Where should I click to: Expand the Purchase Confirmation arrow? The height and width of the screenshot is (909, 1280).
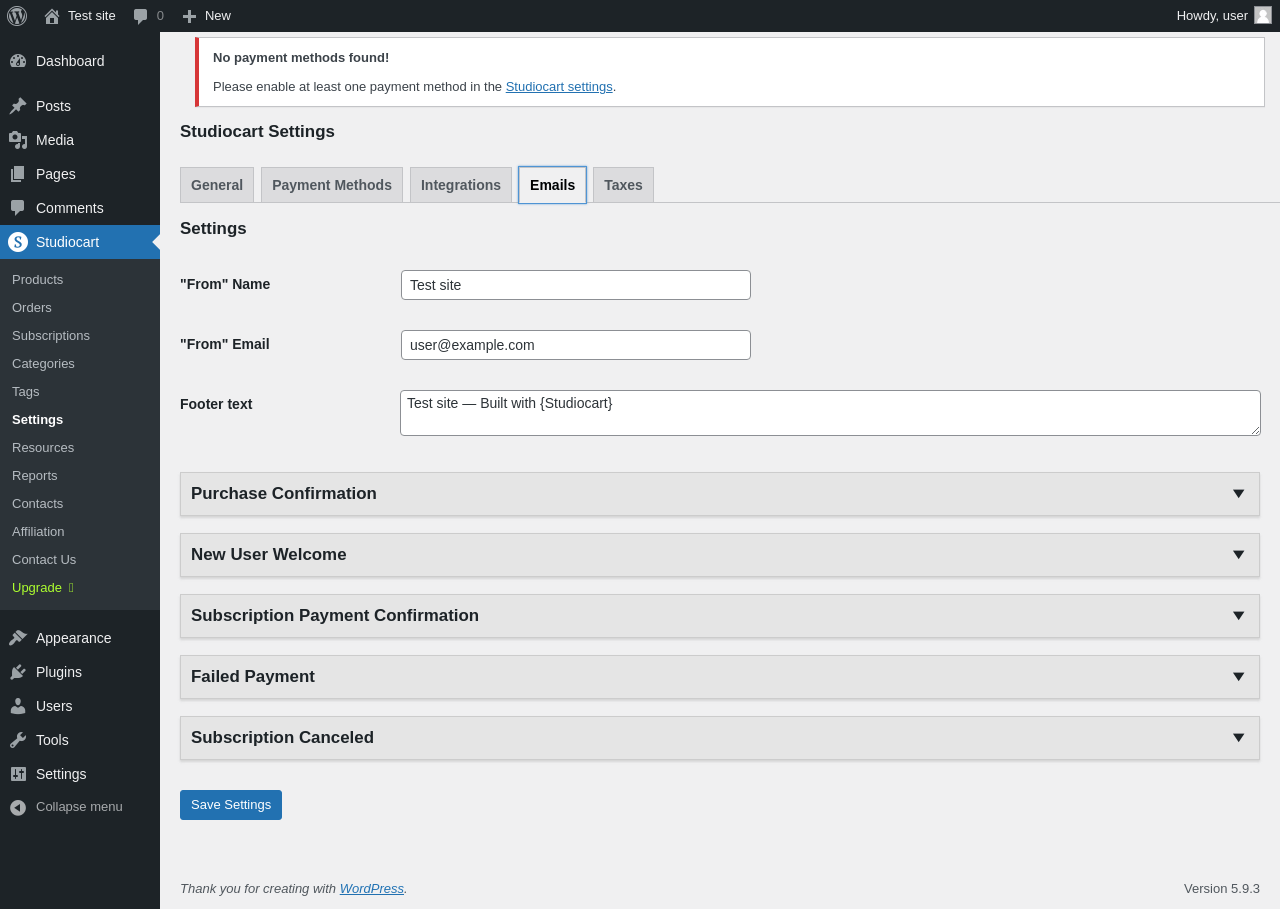[x=1238, y=494]
